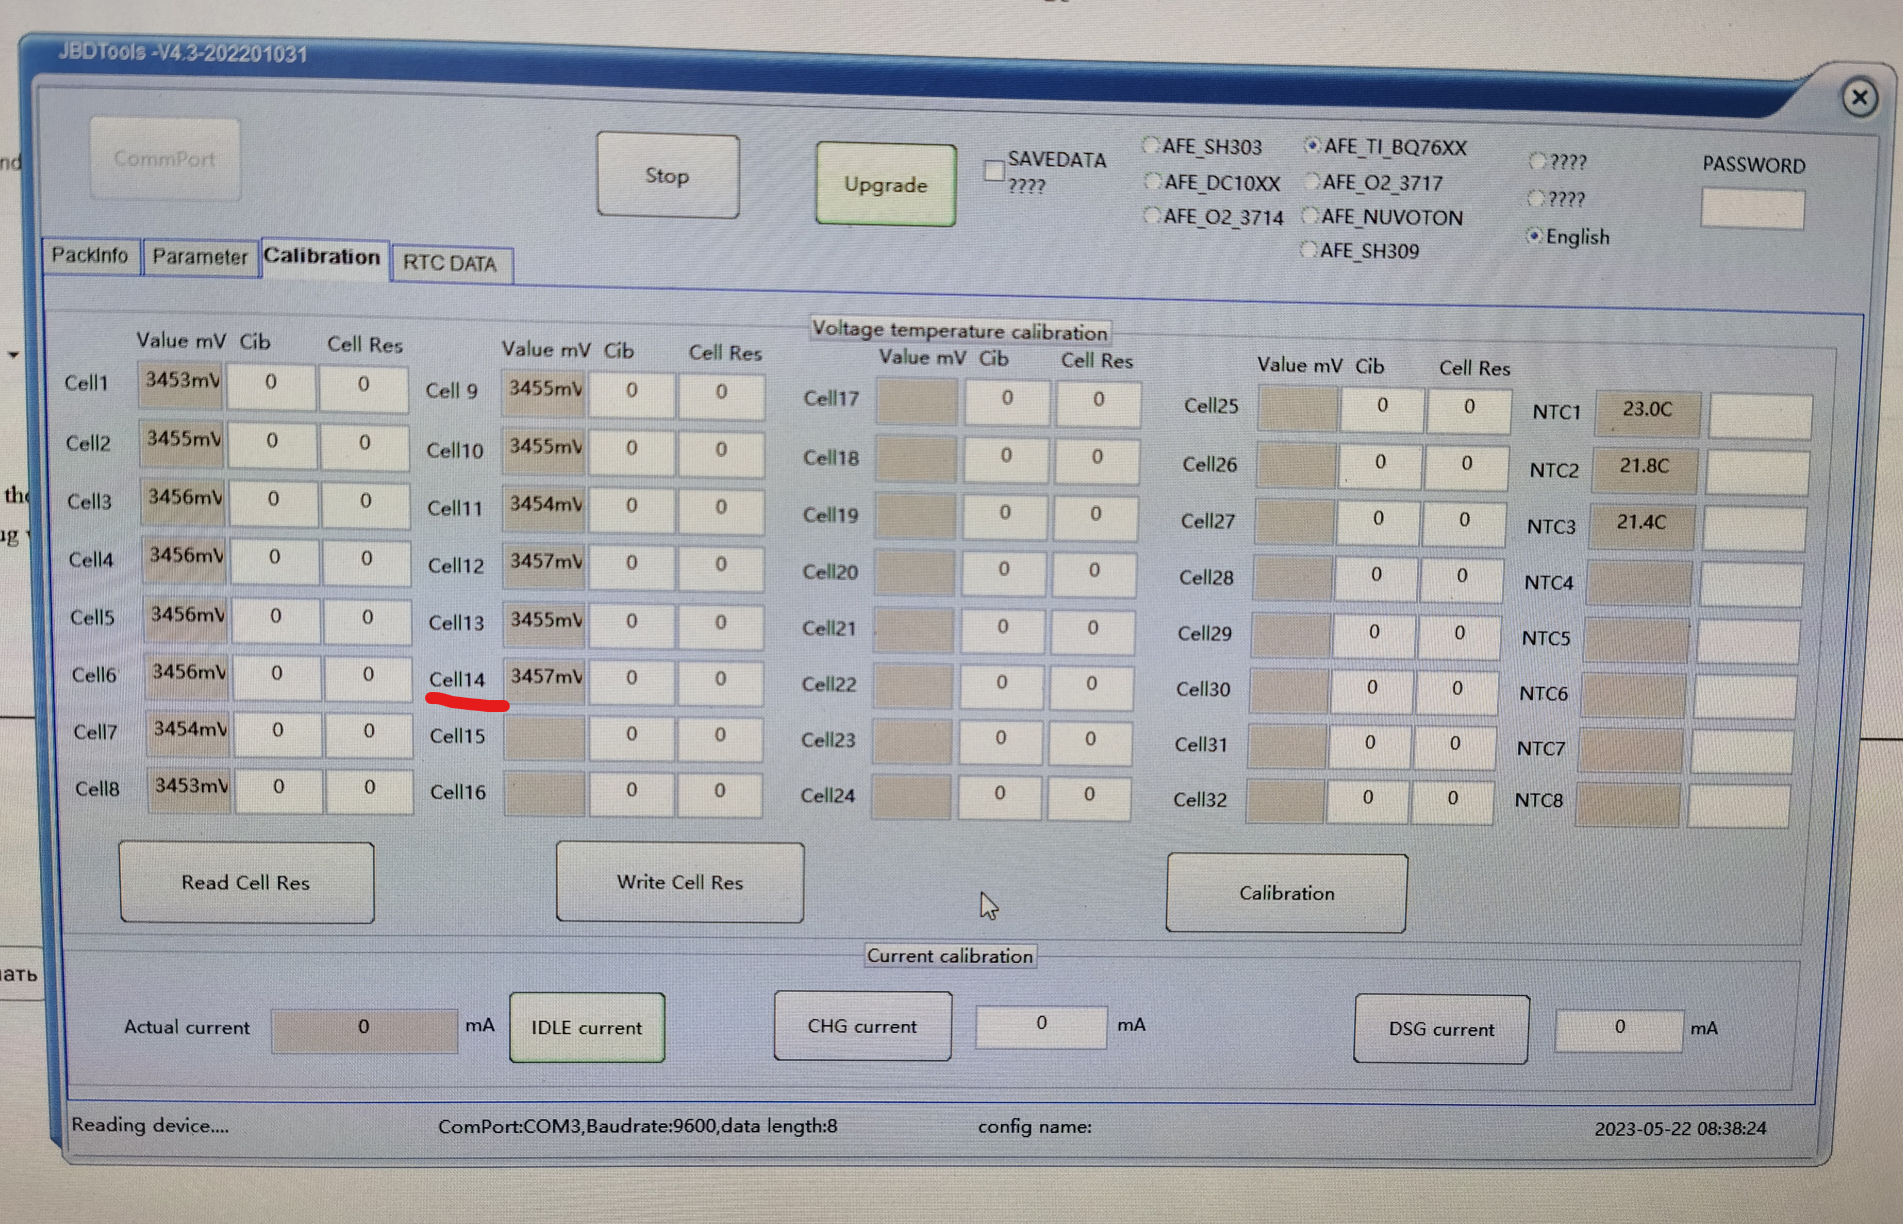This screenshot has height=1224, width=1903.
Task: Focus the PASSWORD input field
Action: [1752, 209]
